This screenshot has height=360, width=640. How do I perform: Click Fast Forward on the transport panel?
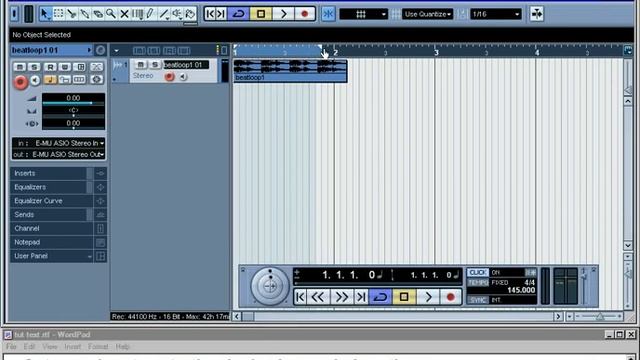click(x=341, y=297)
